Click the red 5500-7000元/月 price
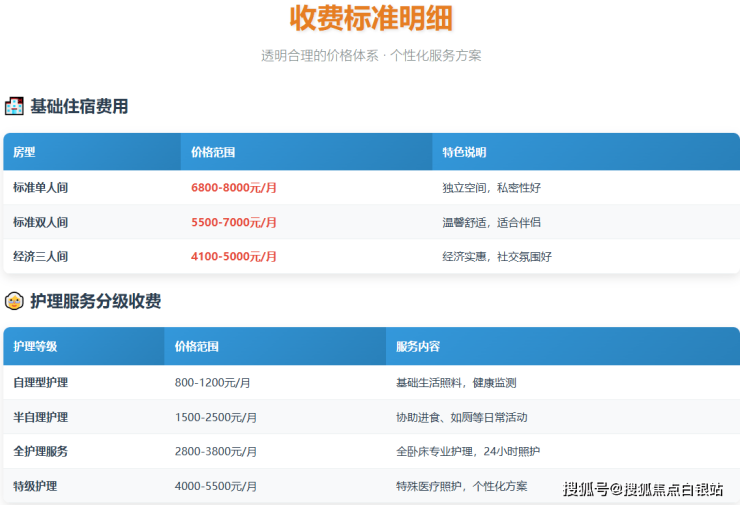This screenshot has width=740, height=505. coord(234,222)
